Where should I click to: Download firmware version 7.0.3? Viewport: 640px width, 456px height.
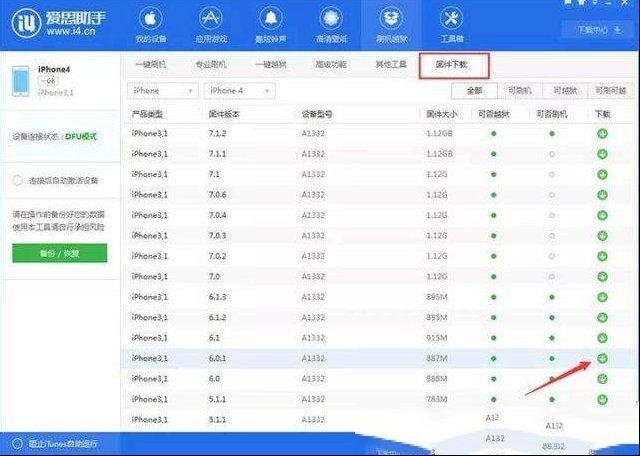[x=602, y=236]
